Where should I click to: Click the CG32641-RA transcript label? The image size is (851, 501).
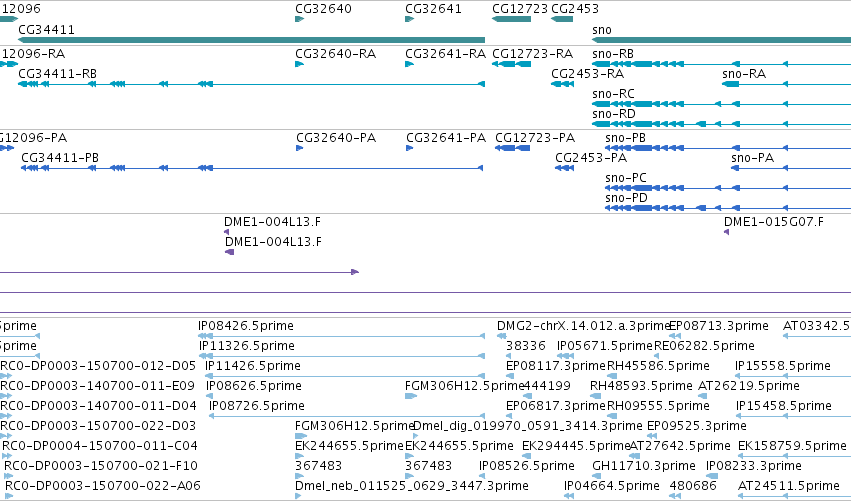[446, 54]
